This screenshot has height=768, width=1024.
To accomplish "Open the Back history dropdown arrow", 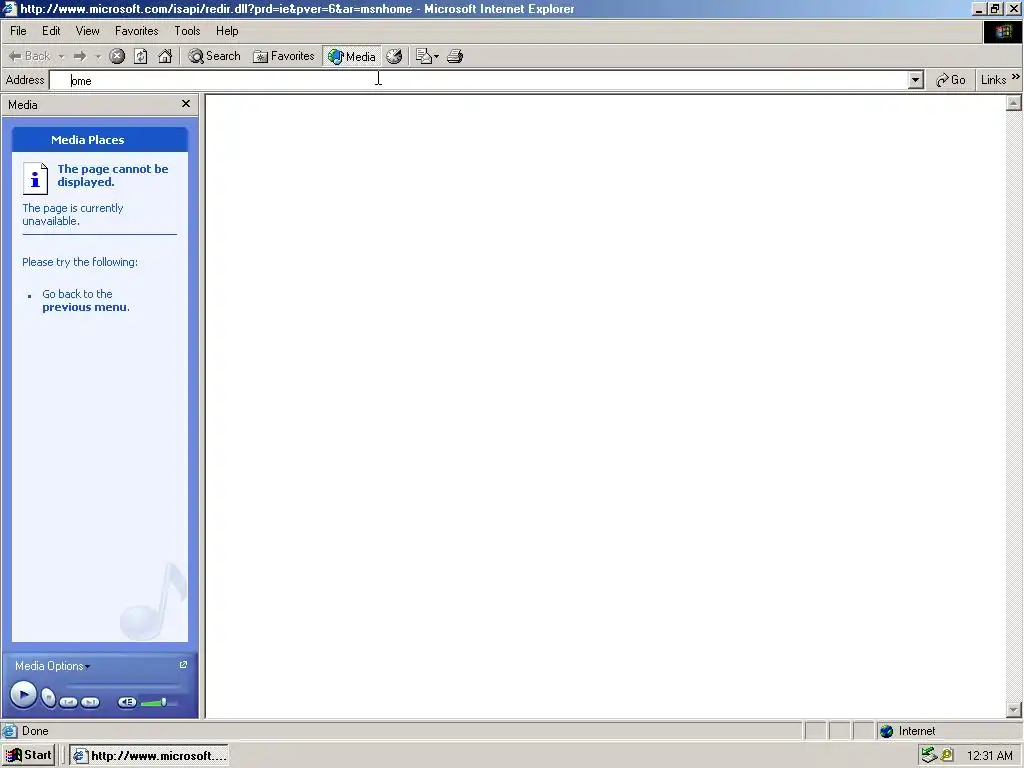I will tap(61, 57).
